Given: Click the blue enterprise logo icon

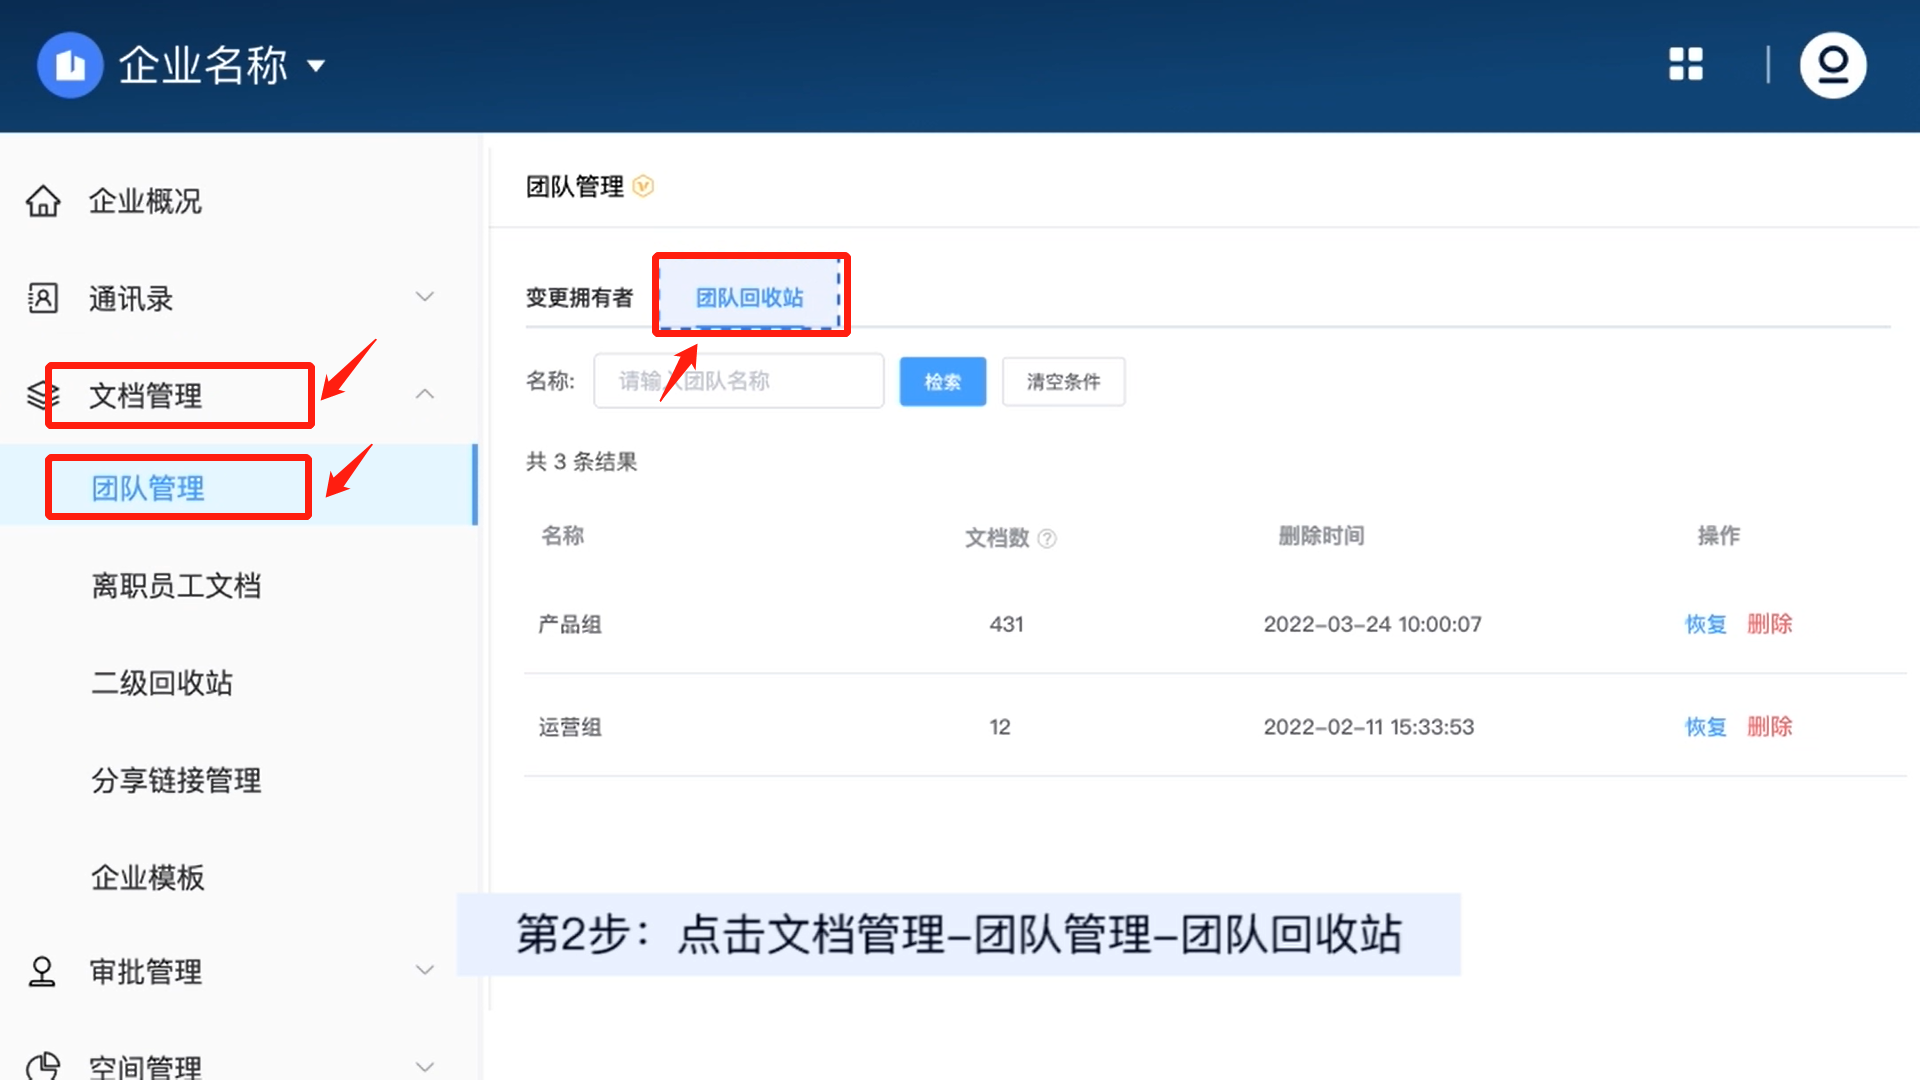Looking at the screenshot, I should (x=70, y=66).
